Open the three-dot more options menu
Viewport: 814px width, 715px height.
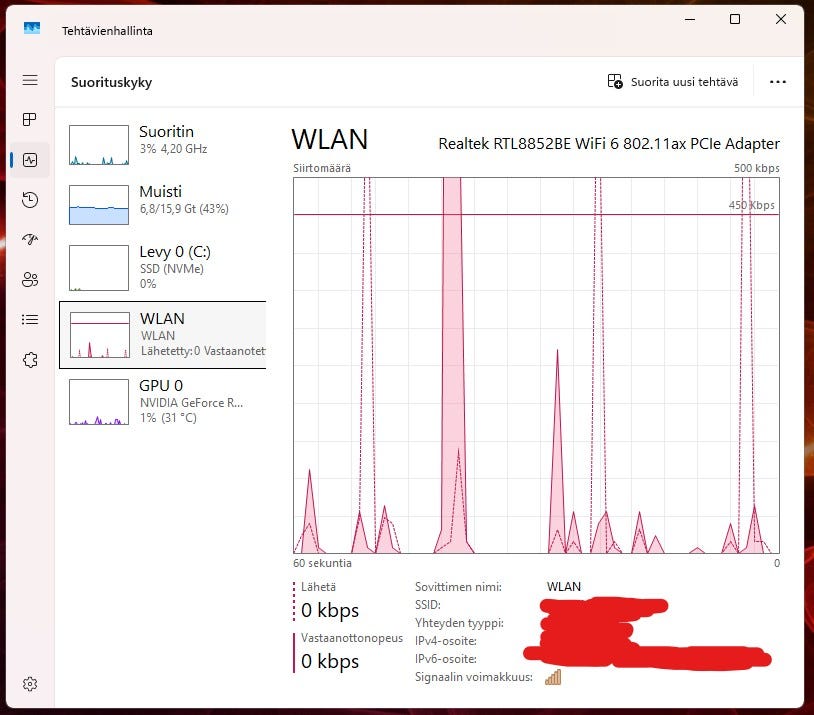[x=777, y=82]
